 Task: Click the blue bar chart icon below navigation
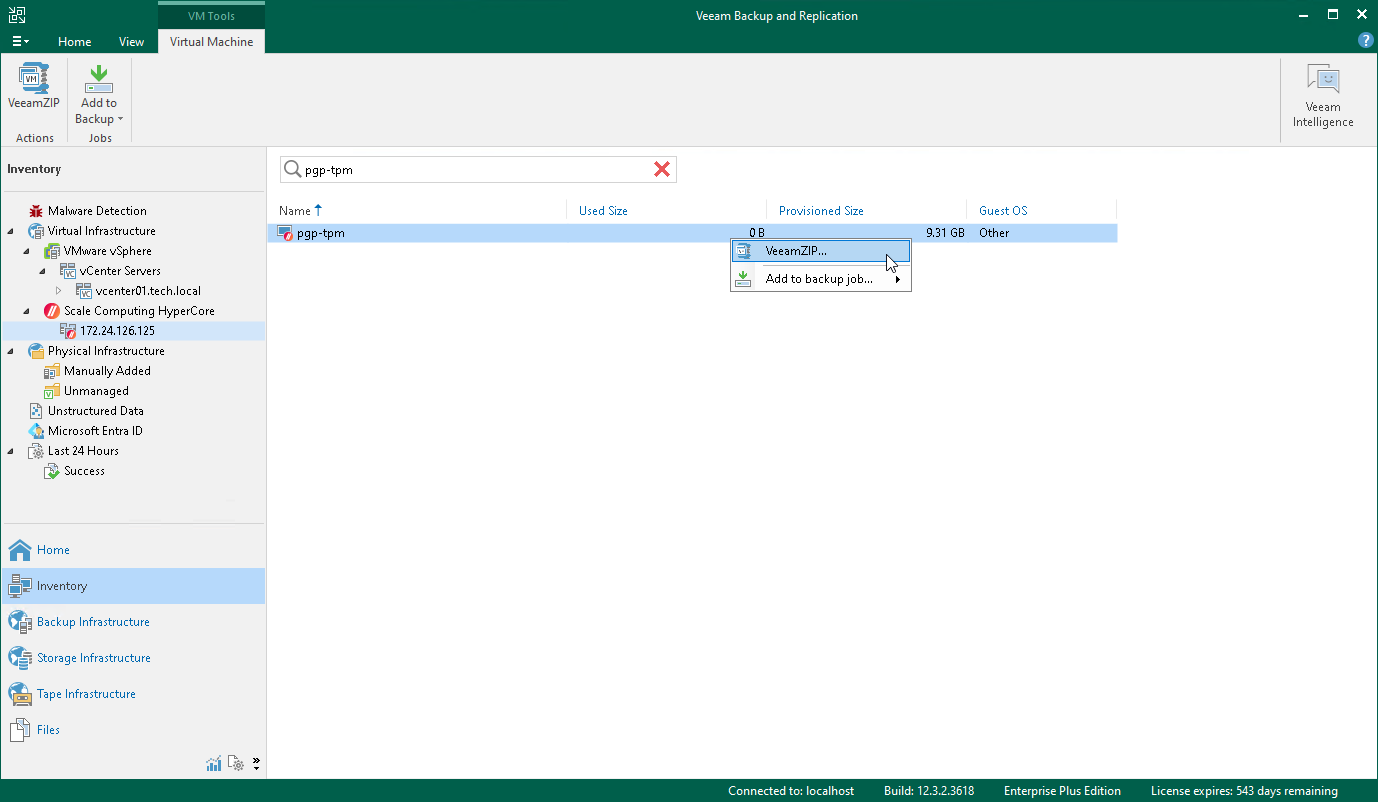[214, 764]
